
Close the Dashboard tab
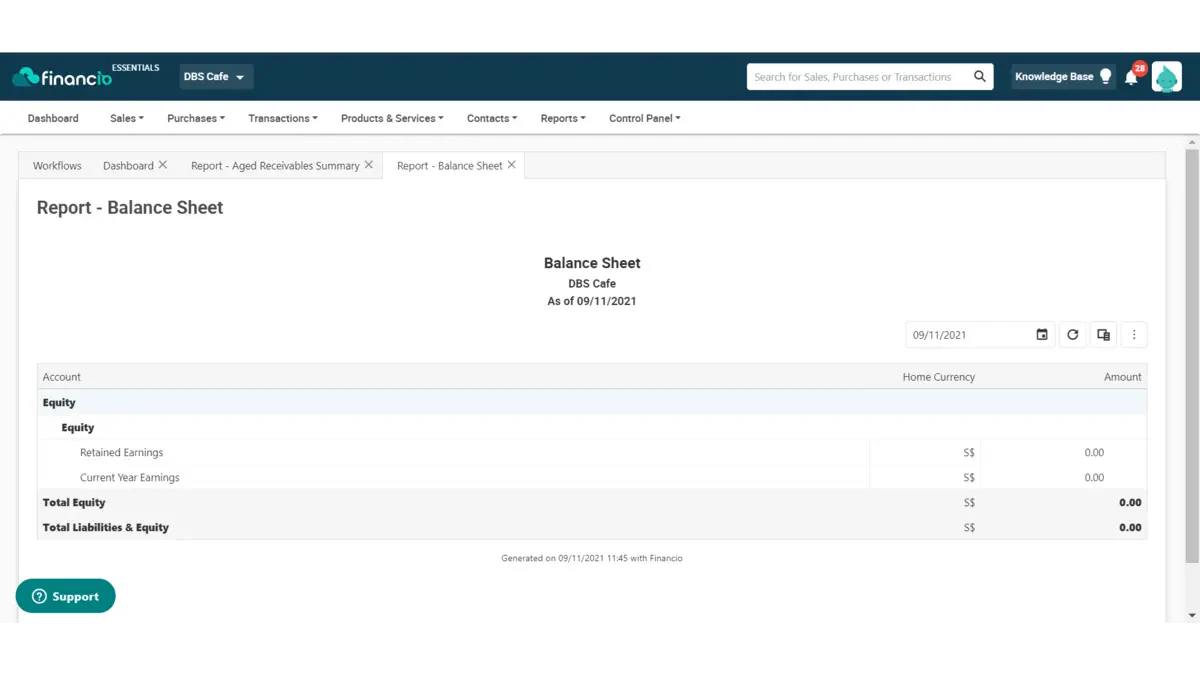point(163,165)
